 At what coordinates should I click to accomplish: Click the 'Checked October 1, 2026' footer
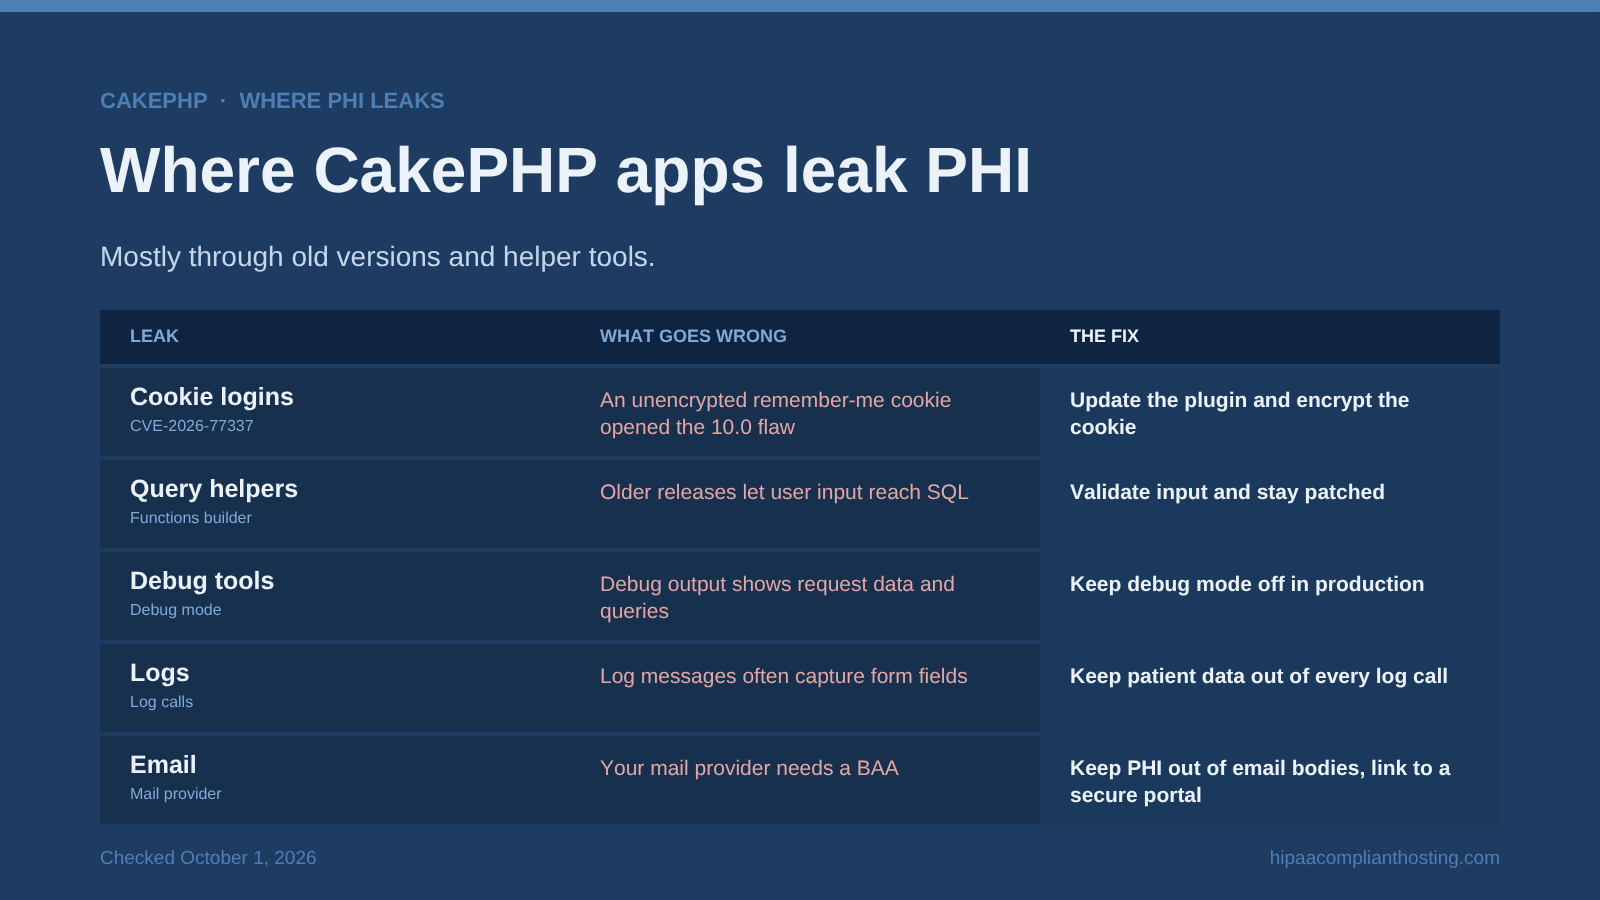point(208,858)
